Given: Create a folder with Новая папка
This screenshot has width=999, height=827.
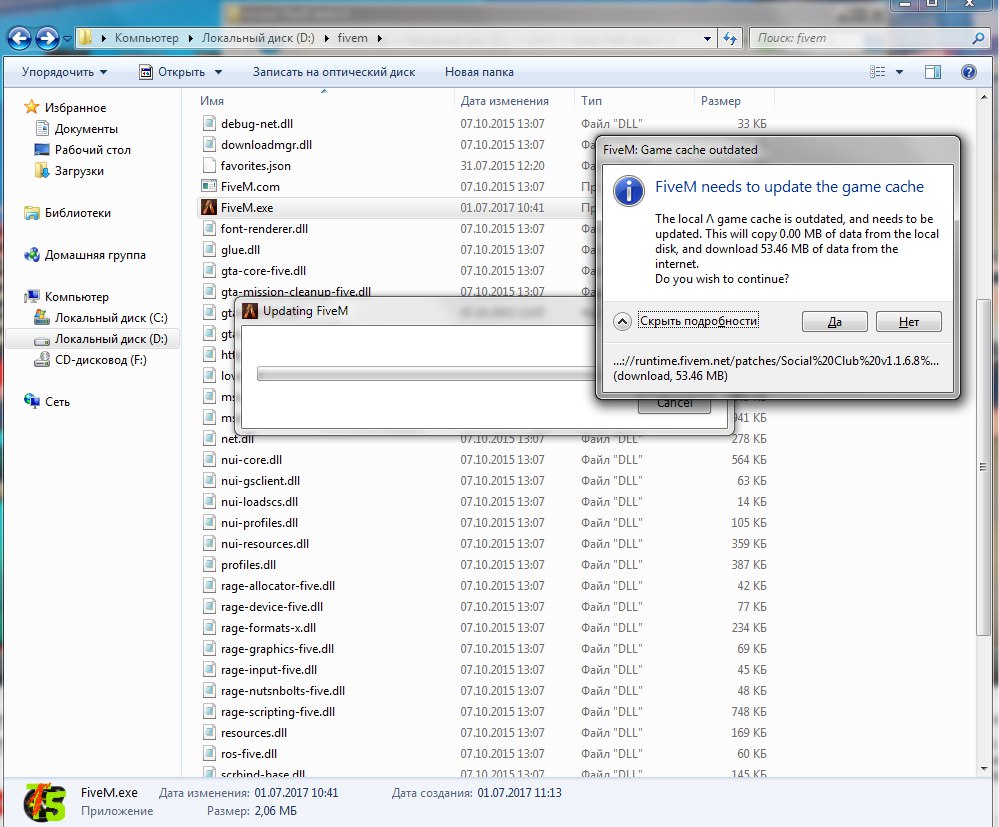Looking at the screenshot, I should pos(479,72).
